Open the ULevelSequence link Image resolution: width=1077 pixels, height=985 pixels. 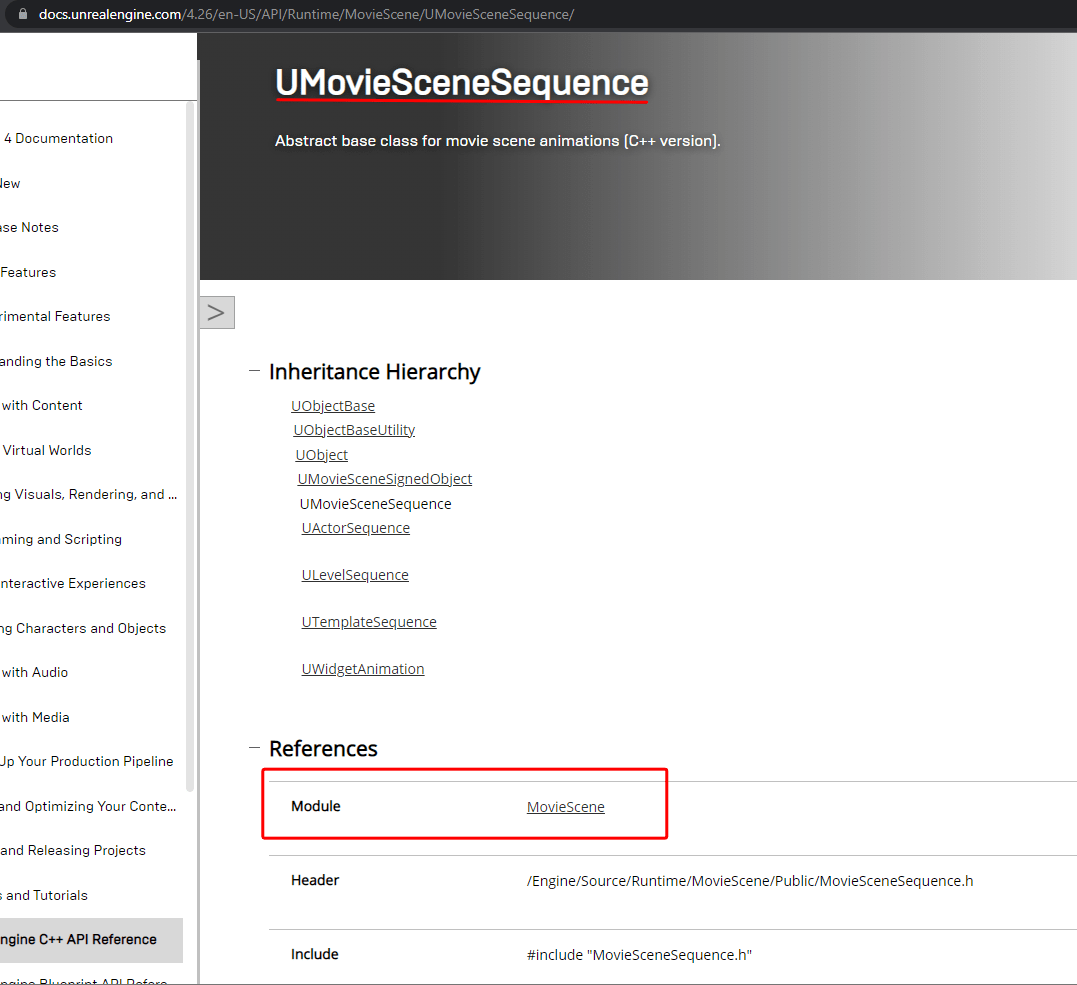click(x=355, y=574)
